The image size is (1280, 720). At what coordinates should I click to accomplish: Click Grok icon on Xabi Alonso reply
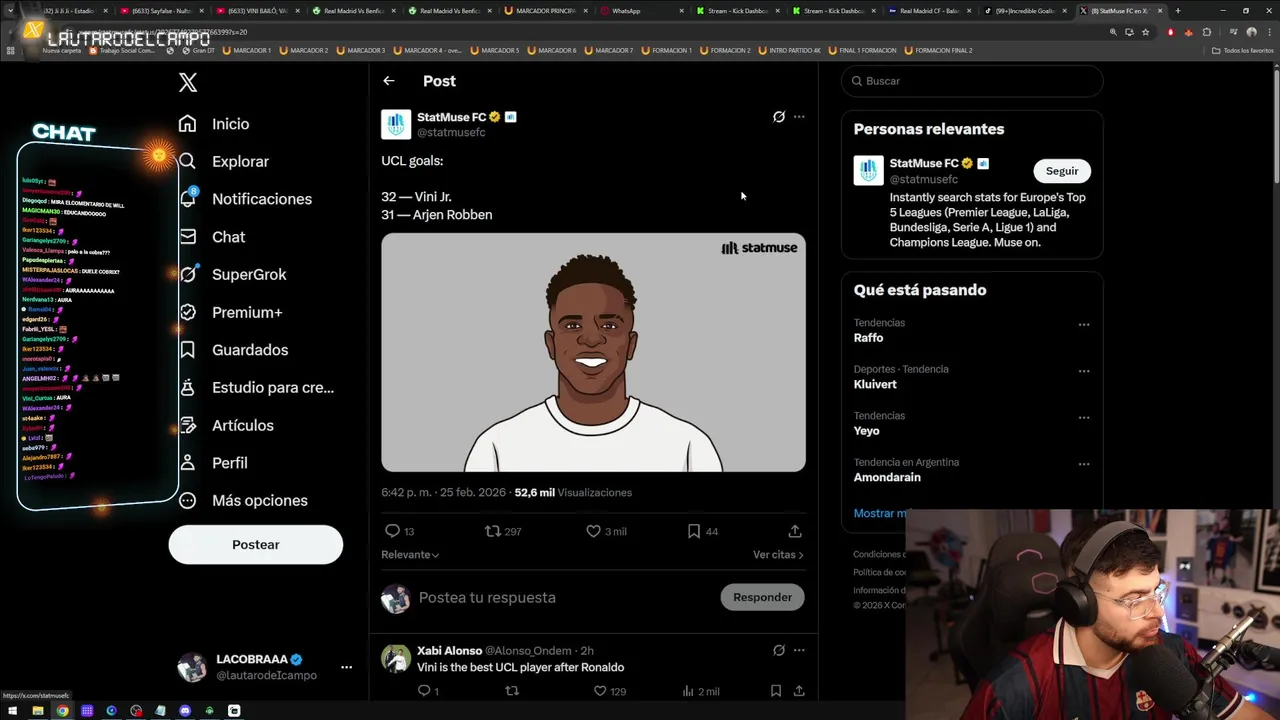pos(779,650)
